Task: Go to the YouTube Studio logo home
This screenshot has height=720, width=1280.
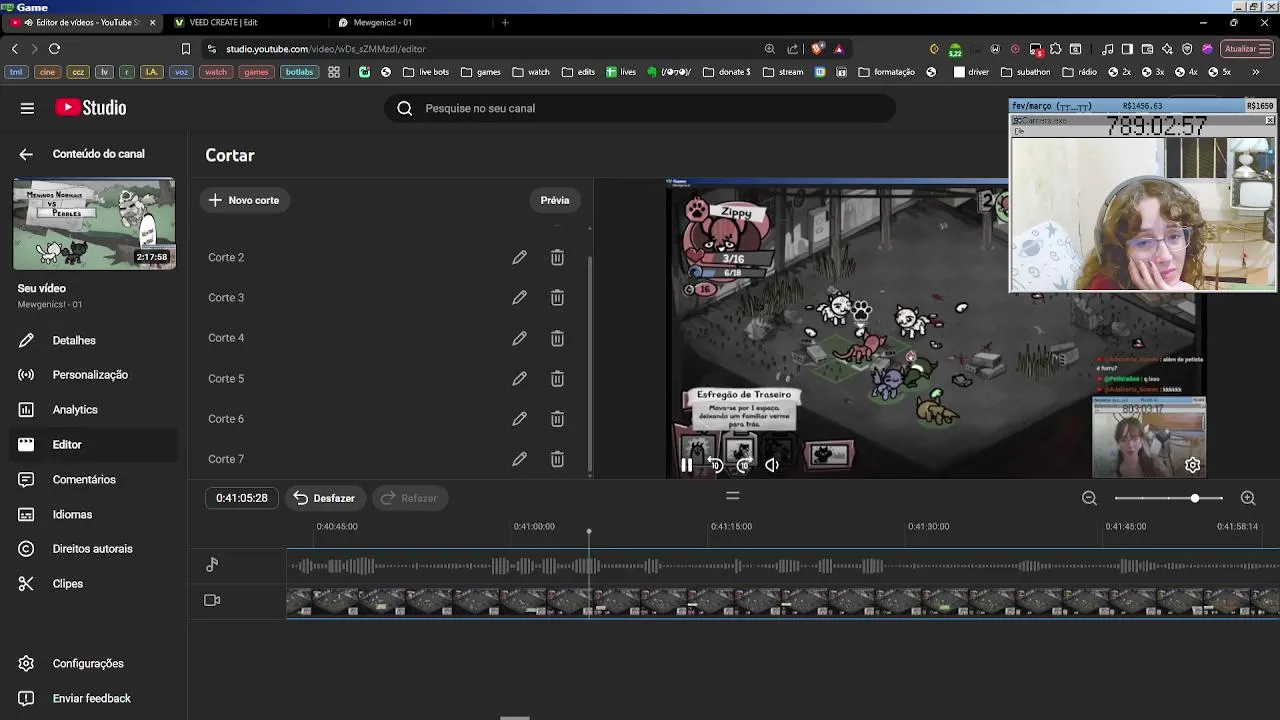Action: tap(91, 108)
